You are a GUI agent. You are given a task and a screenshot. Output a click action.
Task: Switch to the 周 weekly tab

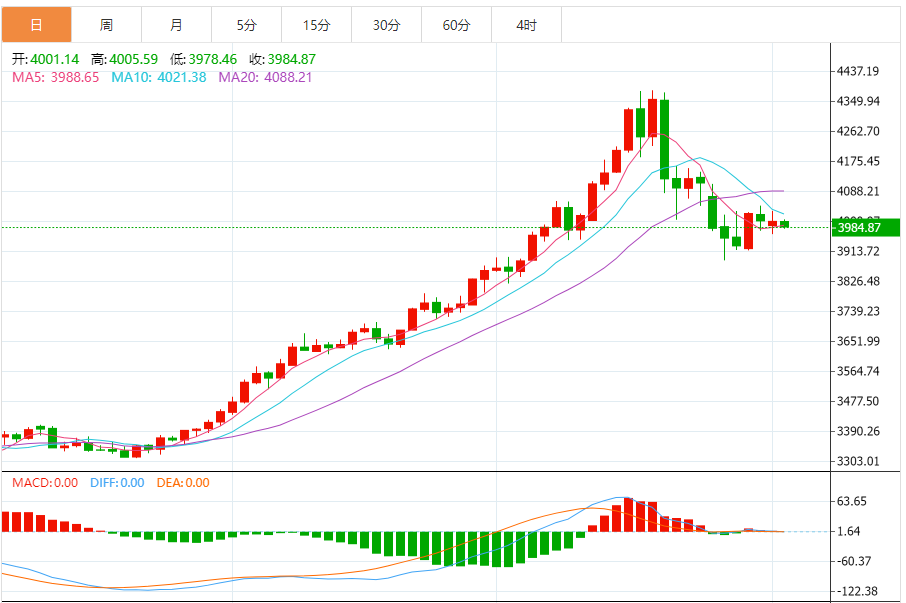click(106, 24)
